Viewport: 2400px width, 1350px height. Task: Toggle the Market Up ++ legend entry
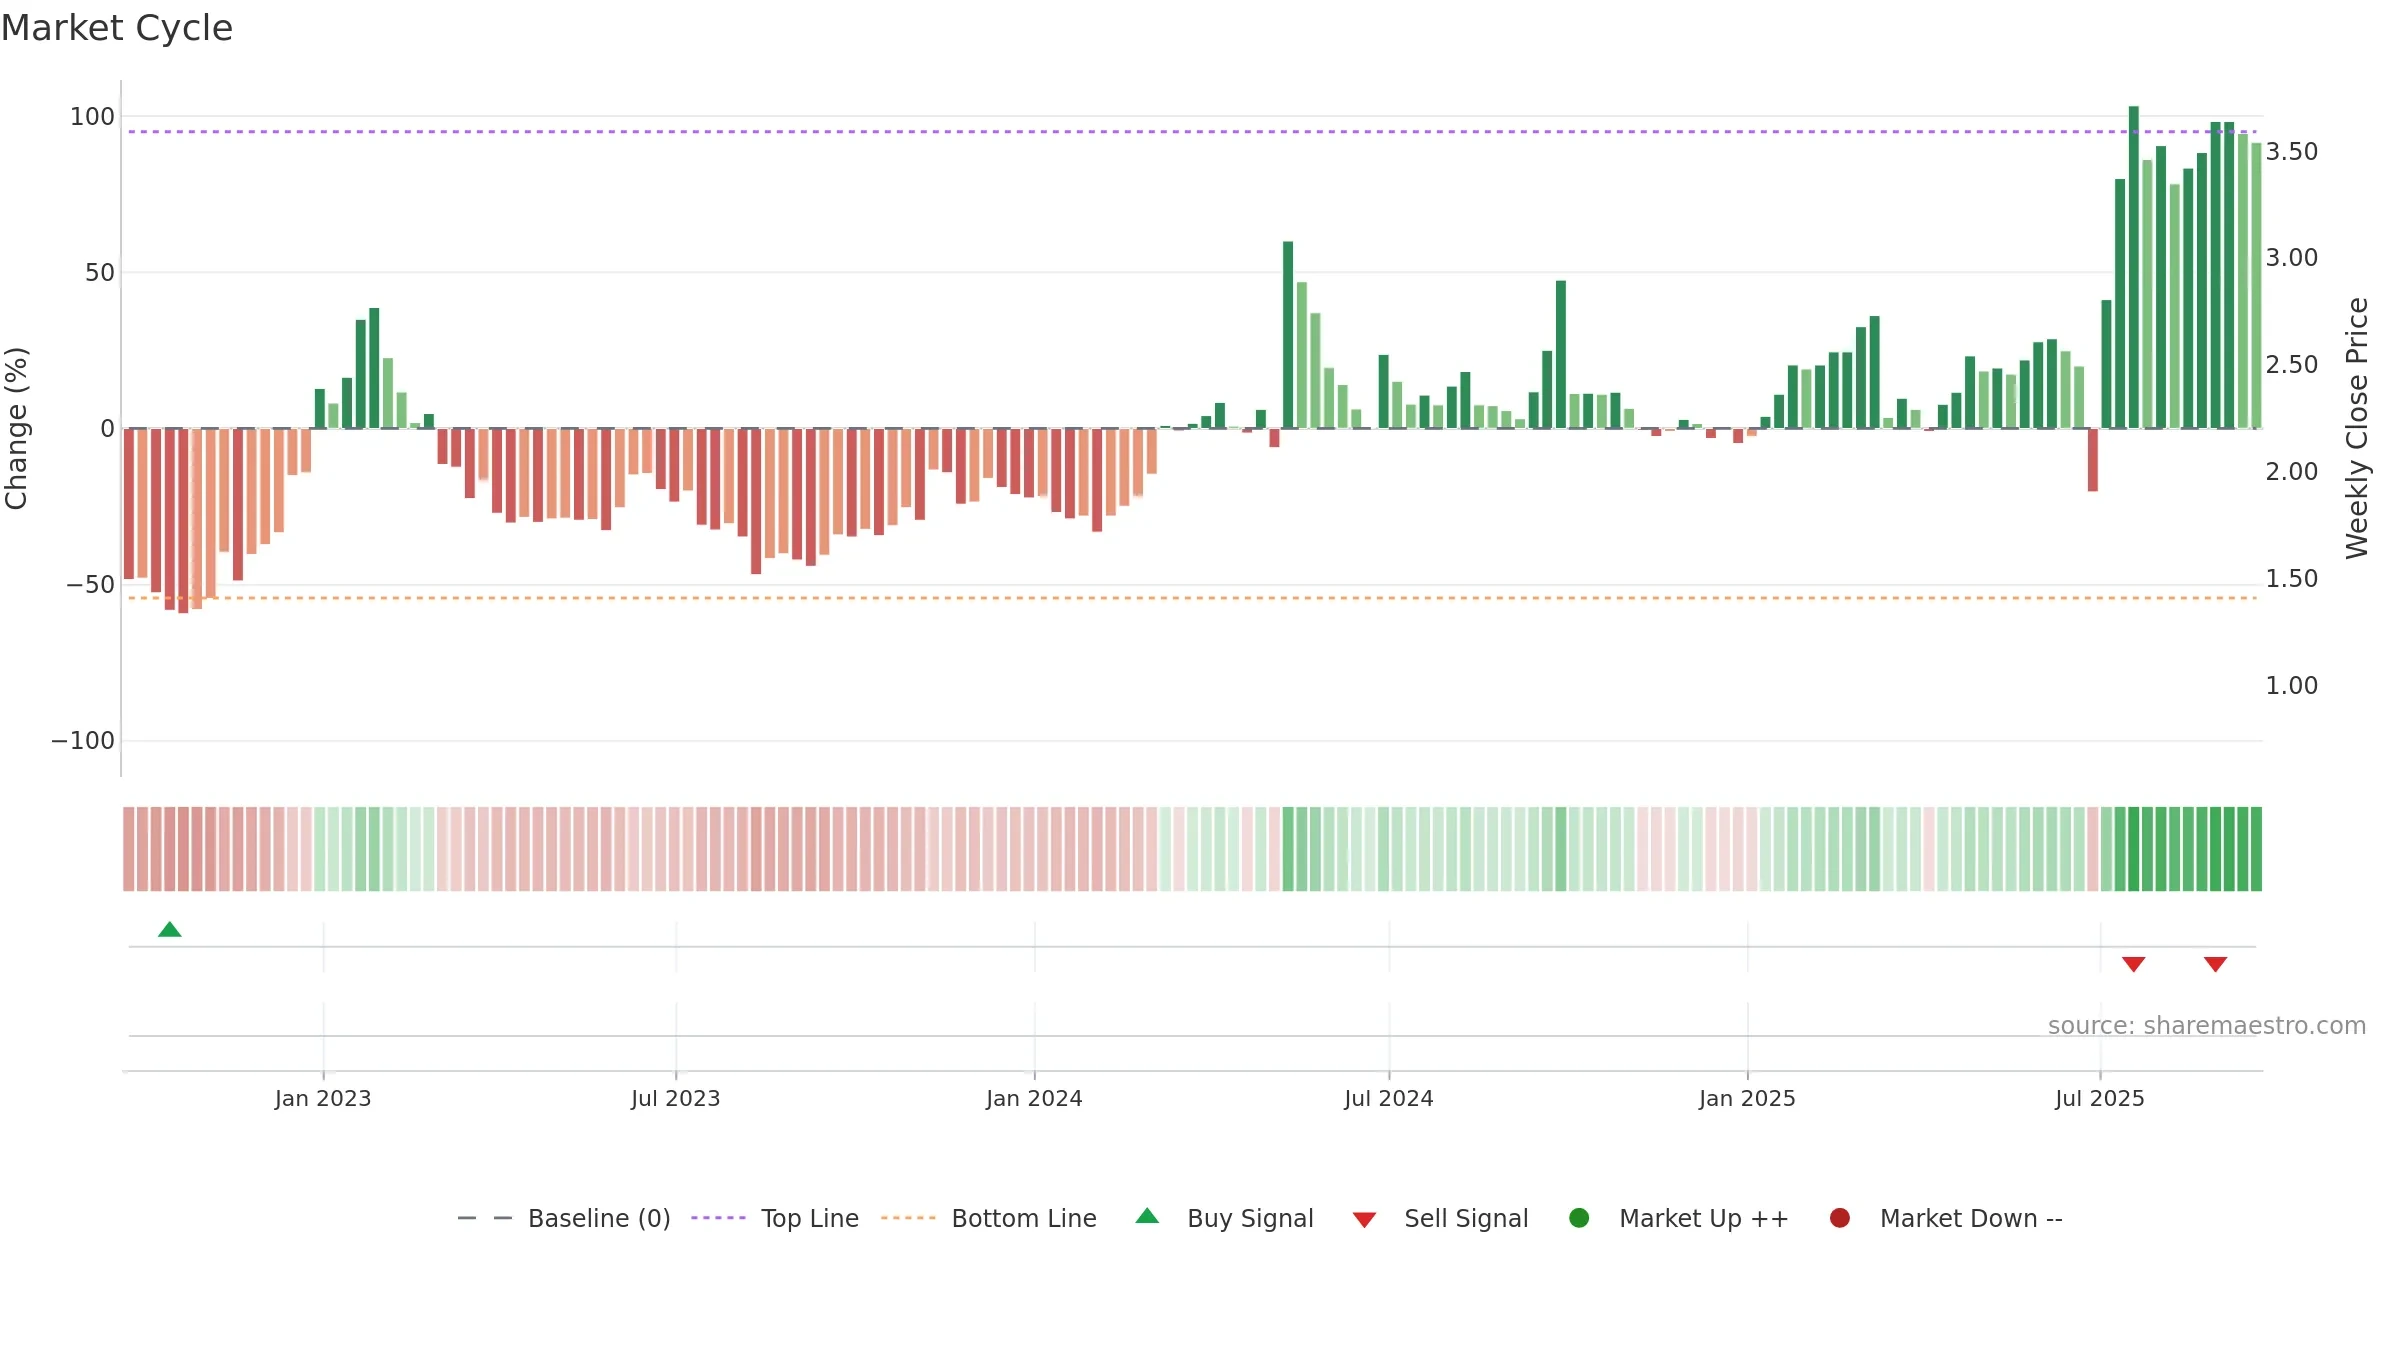coord(1679,1218)
